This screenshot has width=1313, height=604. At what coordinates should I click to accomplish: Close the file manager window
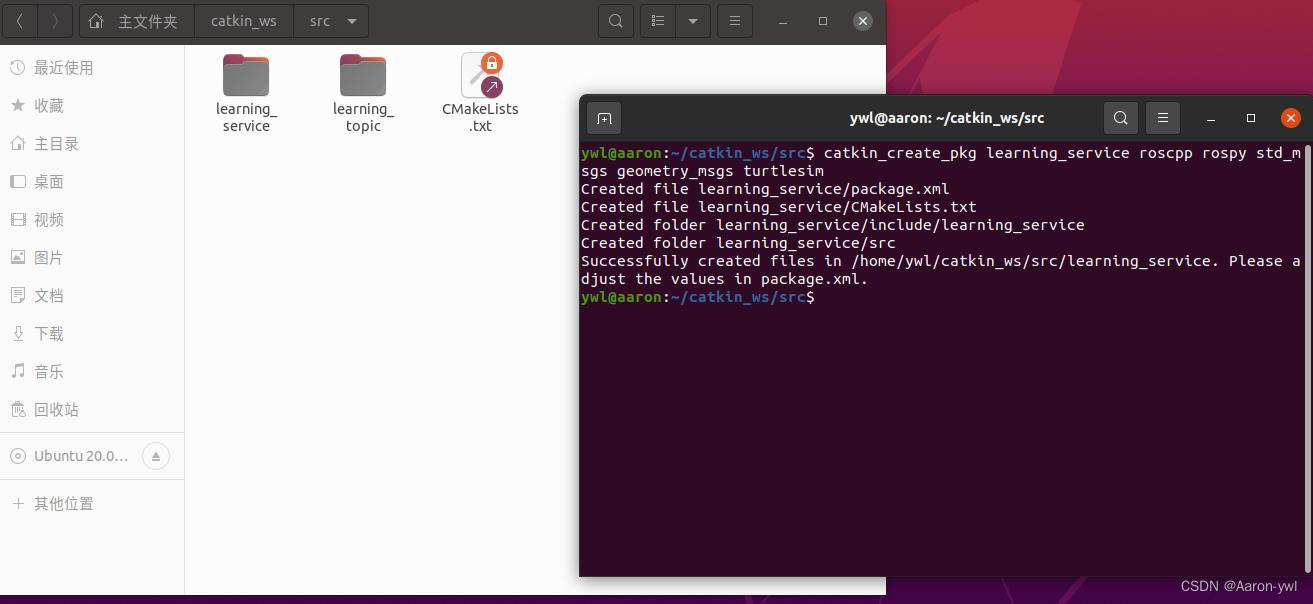click(863, 21)
